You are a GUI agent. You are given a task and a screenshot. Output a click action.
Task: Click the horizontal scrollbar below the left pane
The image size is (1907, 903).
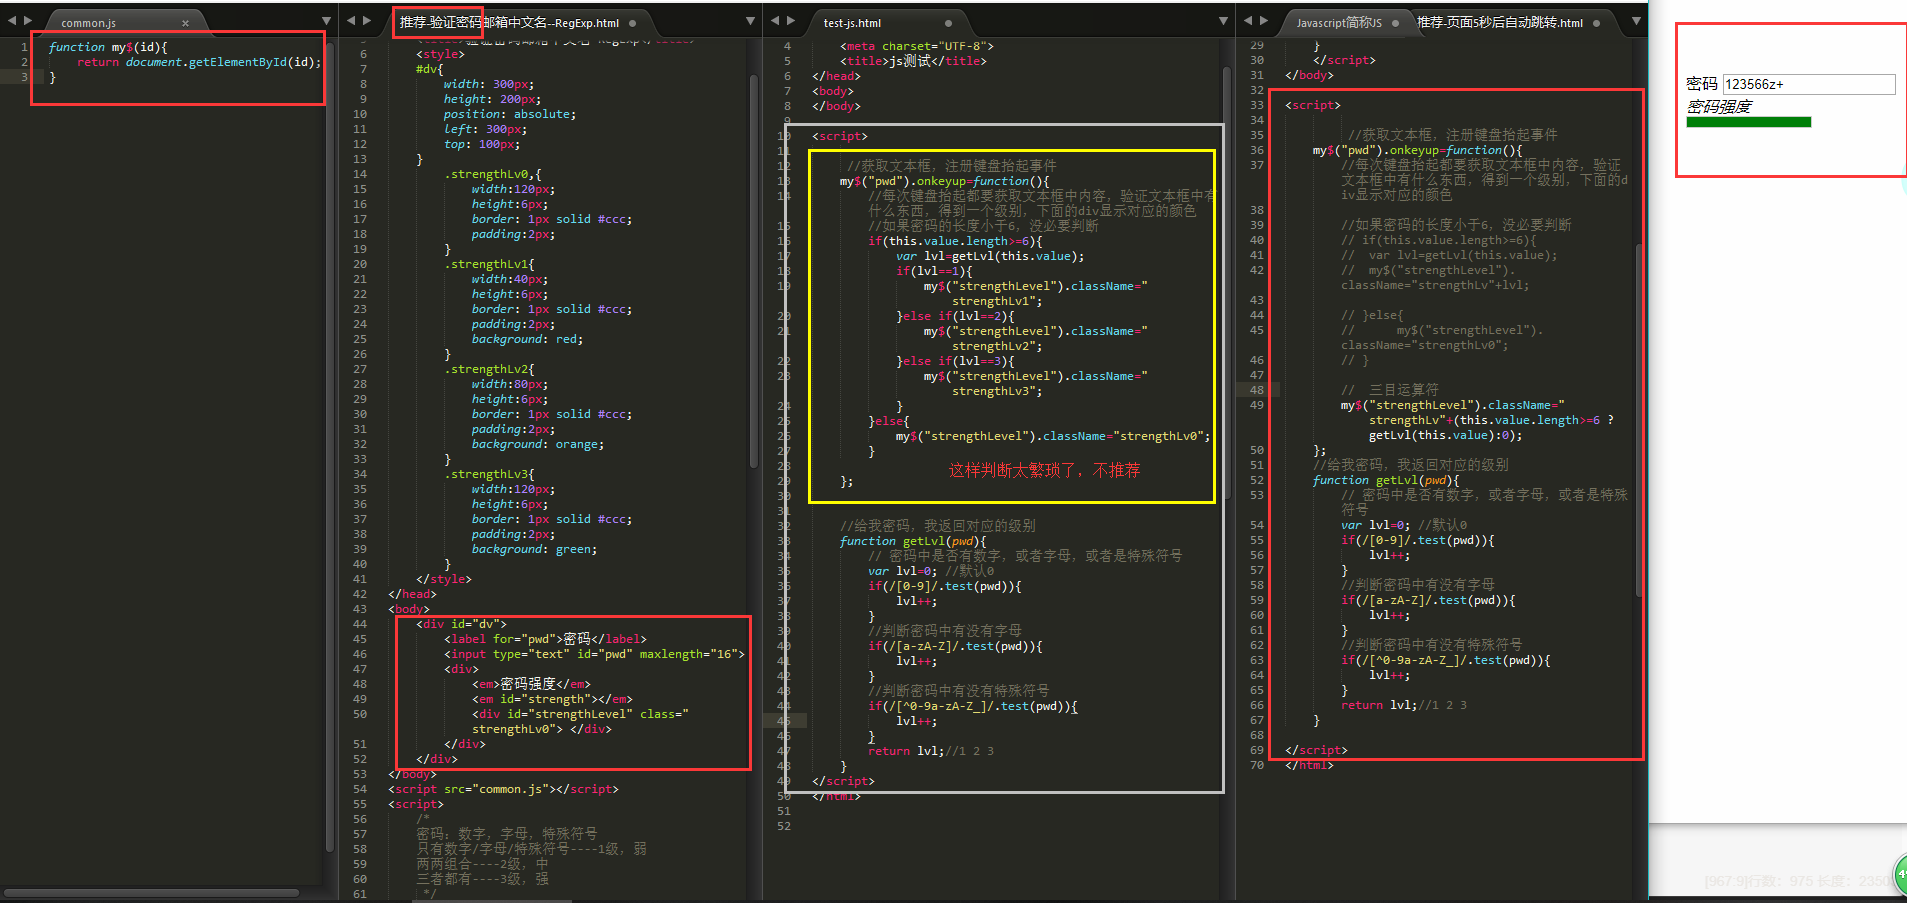pyautogui.click(x=150, y=893)
